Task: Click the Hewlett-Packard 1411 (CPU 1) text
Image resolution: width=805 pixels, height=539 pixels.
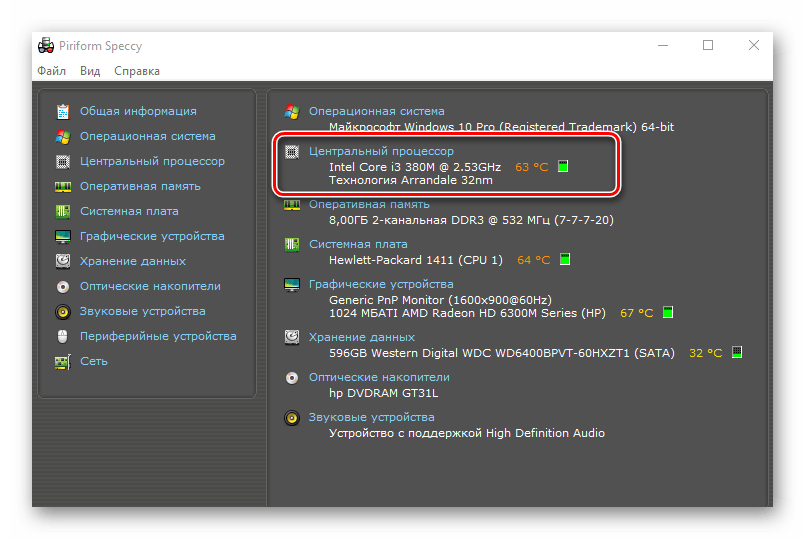Action: click(416, 260)
